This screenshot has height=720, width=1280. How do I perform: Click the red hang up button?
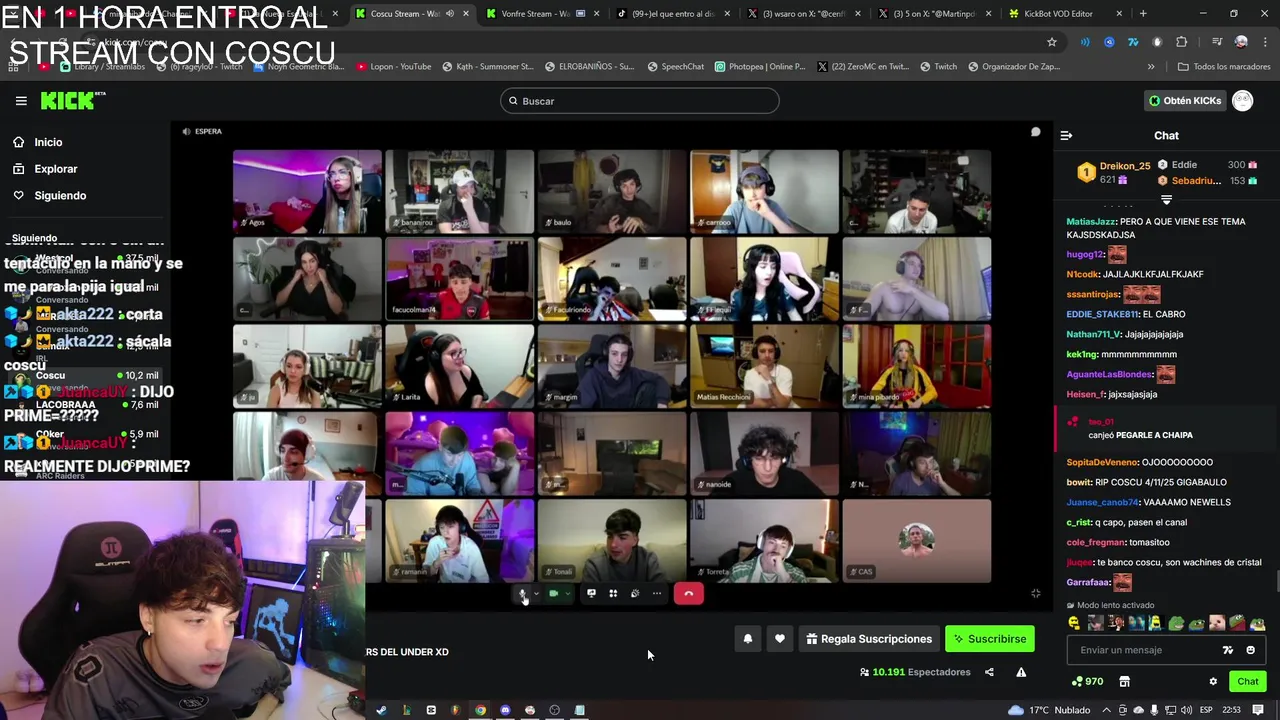coord(688,594)
